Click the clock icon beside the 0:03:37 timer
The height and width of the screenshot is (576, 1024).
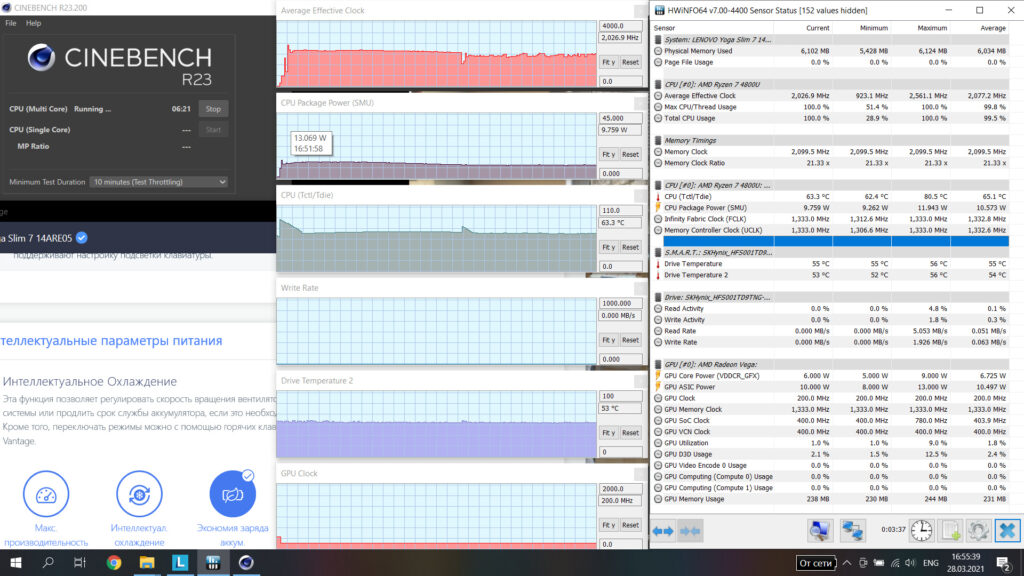tap(921, 530)
